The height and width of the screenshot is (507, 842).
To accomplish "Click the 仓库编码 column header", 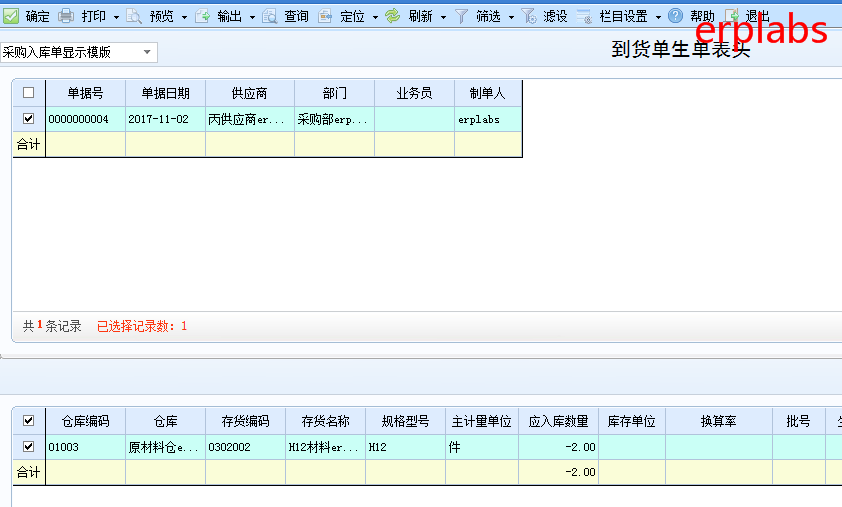I will coord(85,422).
